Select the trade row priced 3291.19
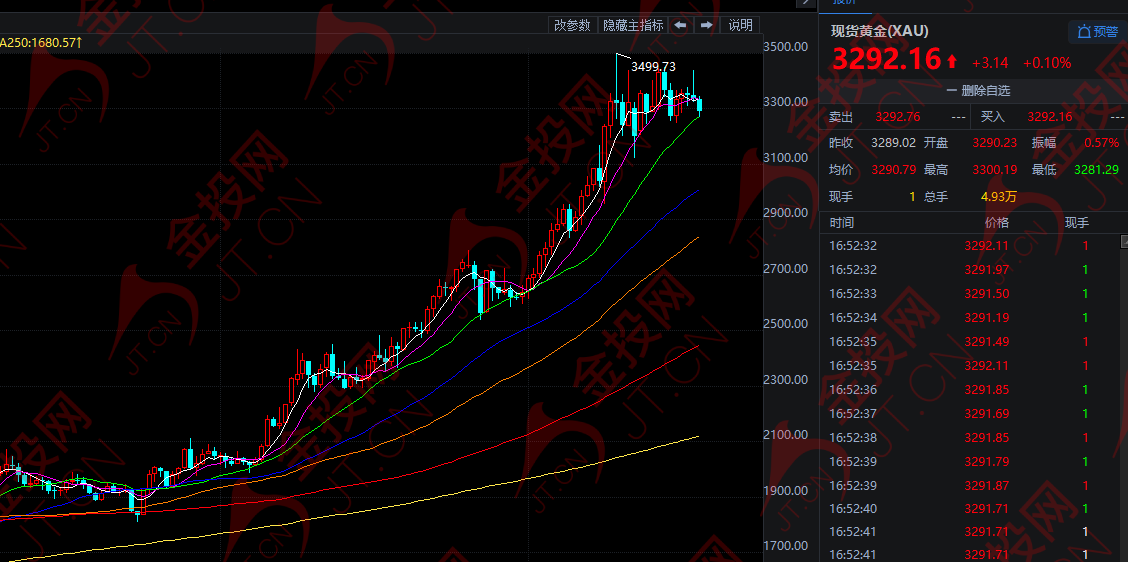This screenshot has height=562, width=1128. pyautogui.click(x=969, y=317)
